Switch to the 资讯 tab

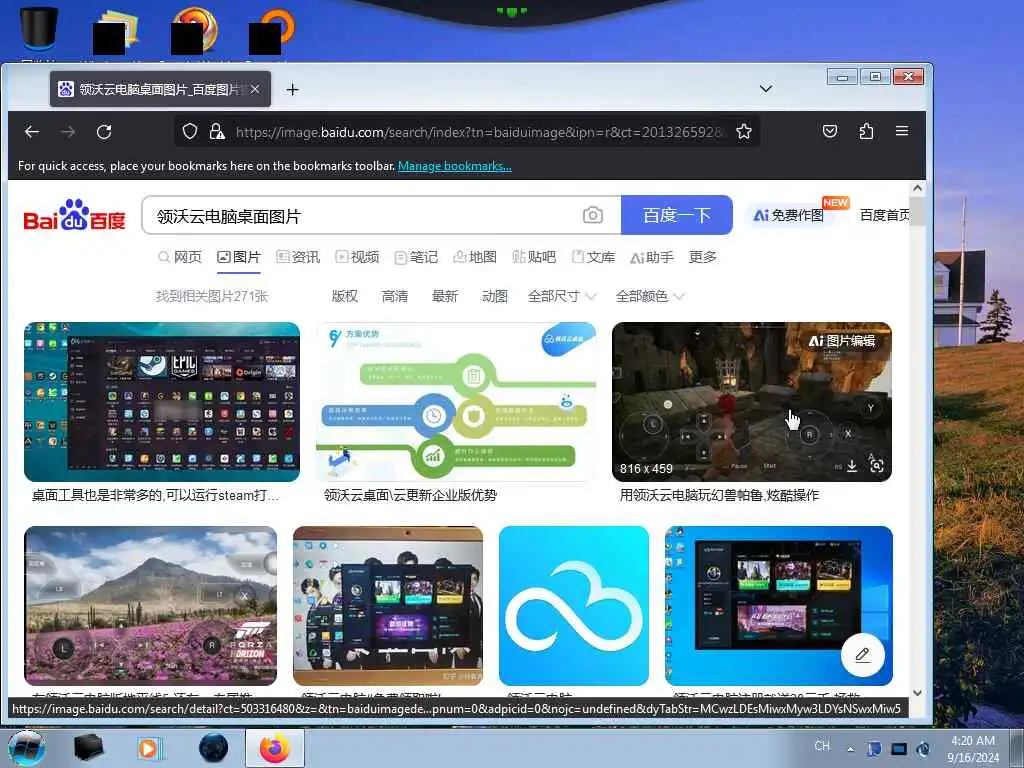coord(298,257)
